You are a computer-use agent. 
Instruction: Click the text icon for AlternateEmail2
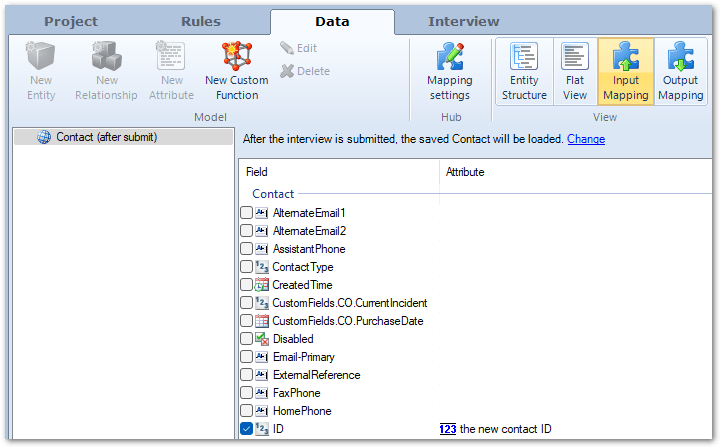click(x=262, y=230)
